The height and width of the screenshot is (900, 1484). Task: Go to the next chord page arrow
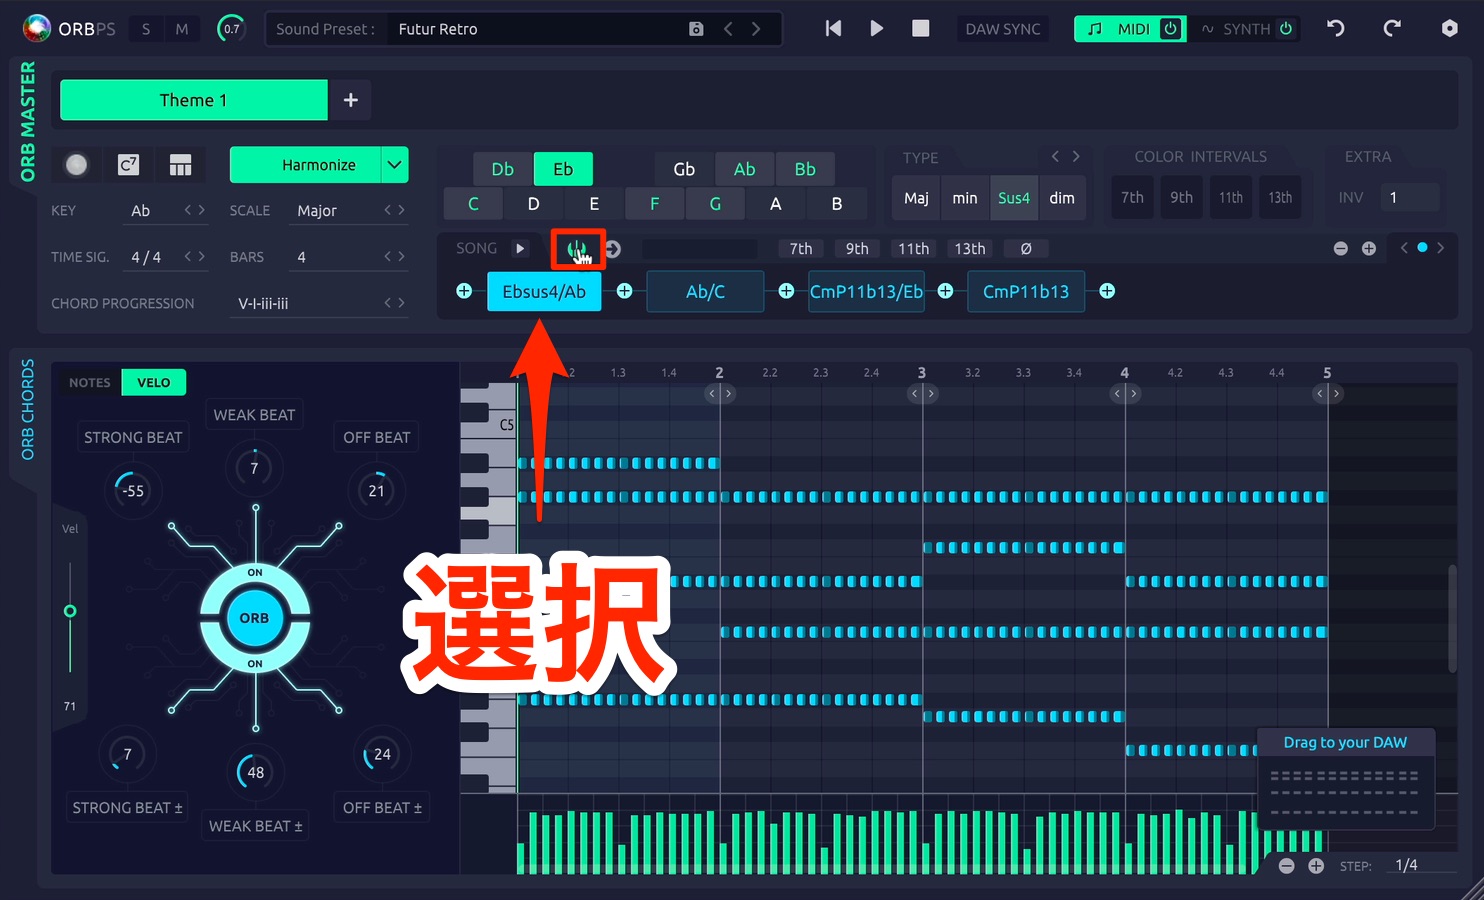(x=1441, y=248)
